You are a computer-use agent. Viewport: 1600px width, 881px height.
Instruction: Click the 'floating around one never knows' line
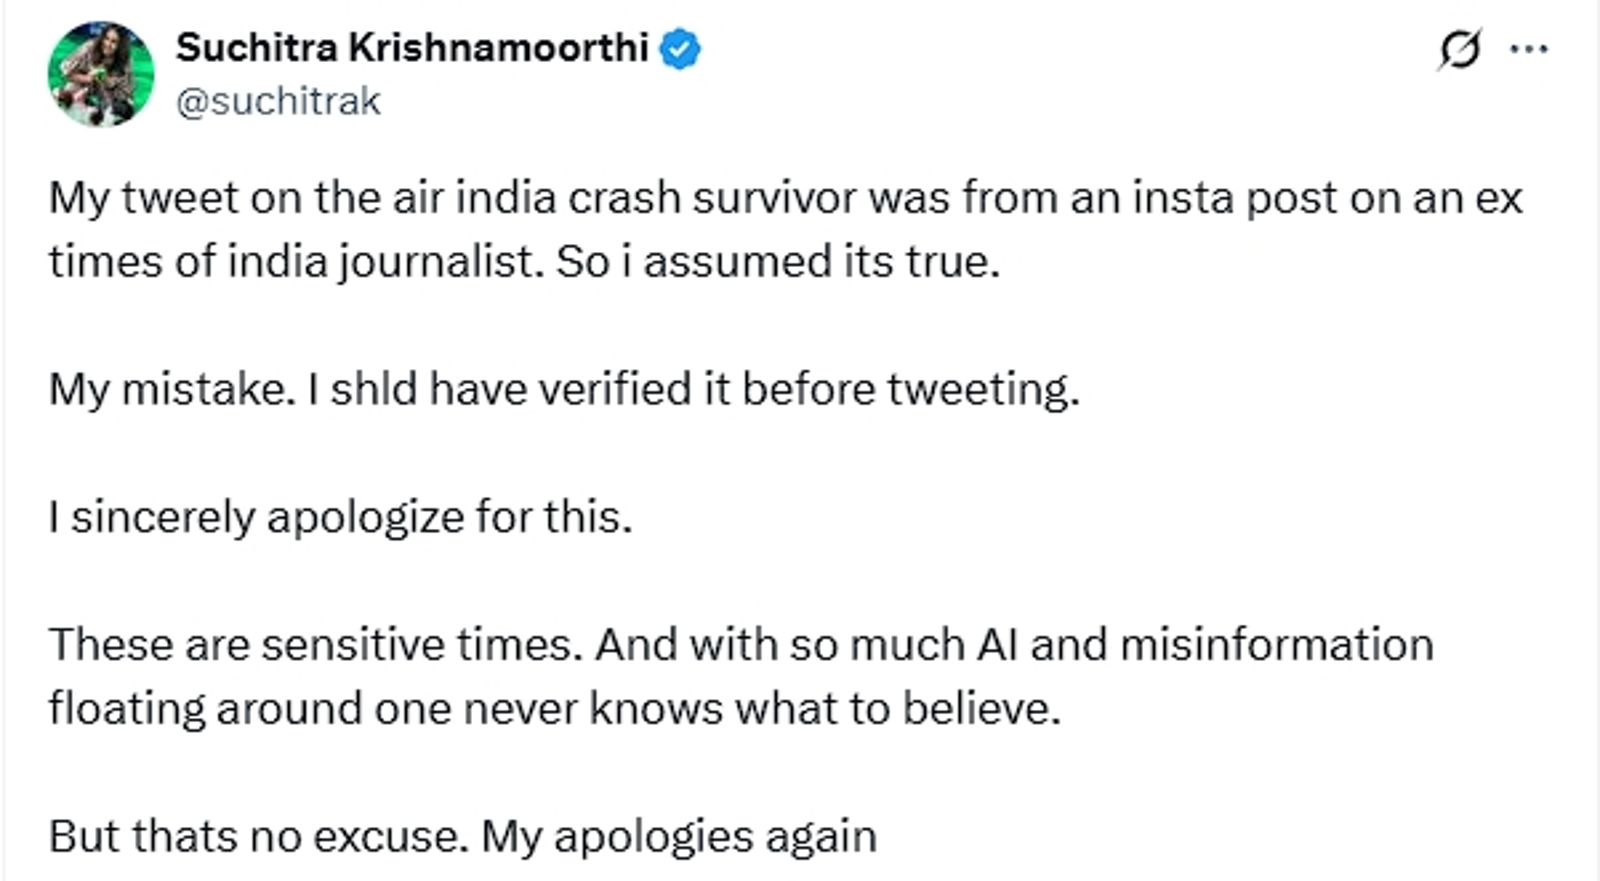tap(554, 709)
